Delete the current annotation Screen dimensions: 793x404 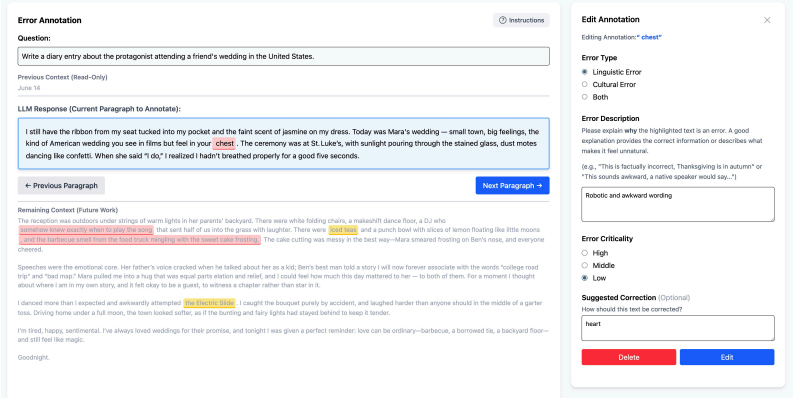(x=629, y=357)
